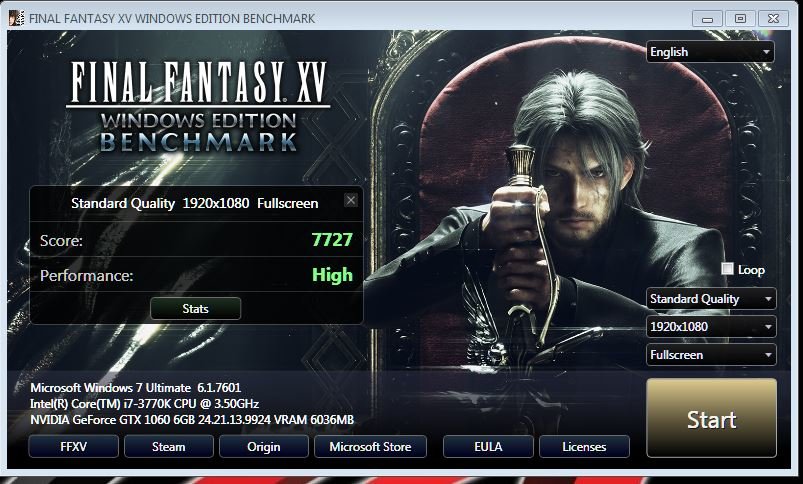Screen dimensions: 803x484
Task: Click the Performance: label
Action: [x=87, y=276]
